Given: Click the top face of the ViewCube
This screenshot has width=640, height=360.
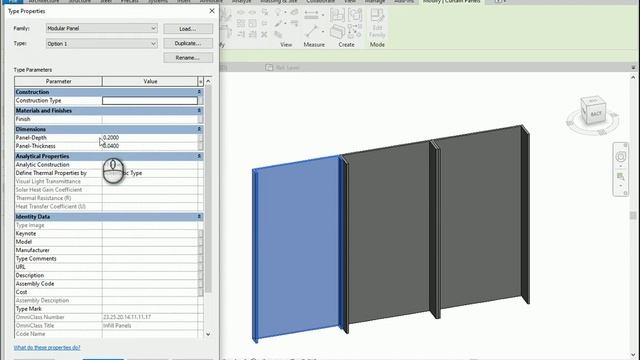Looking at the screenshot, I should 593,100.
